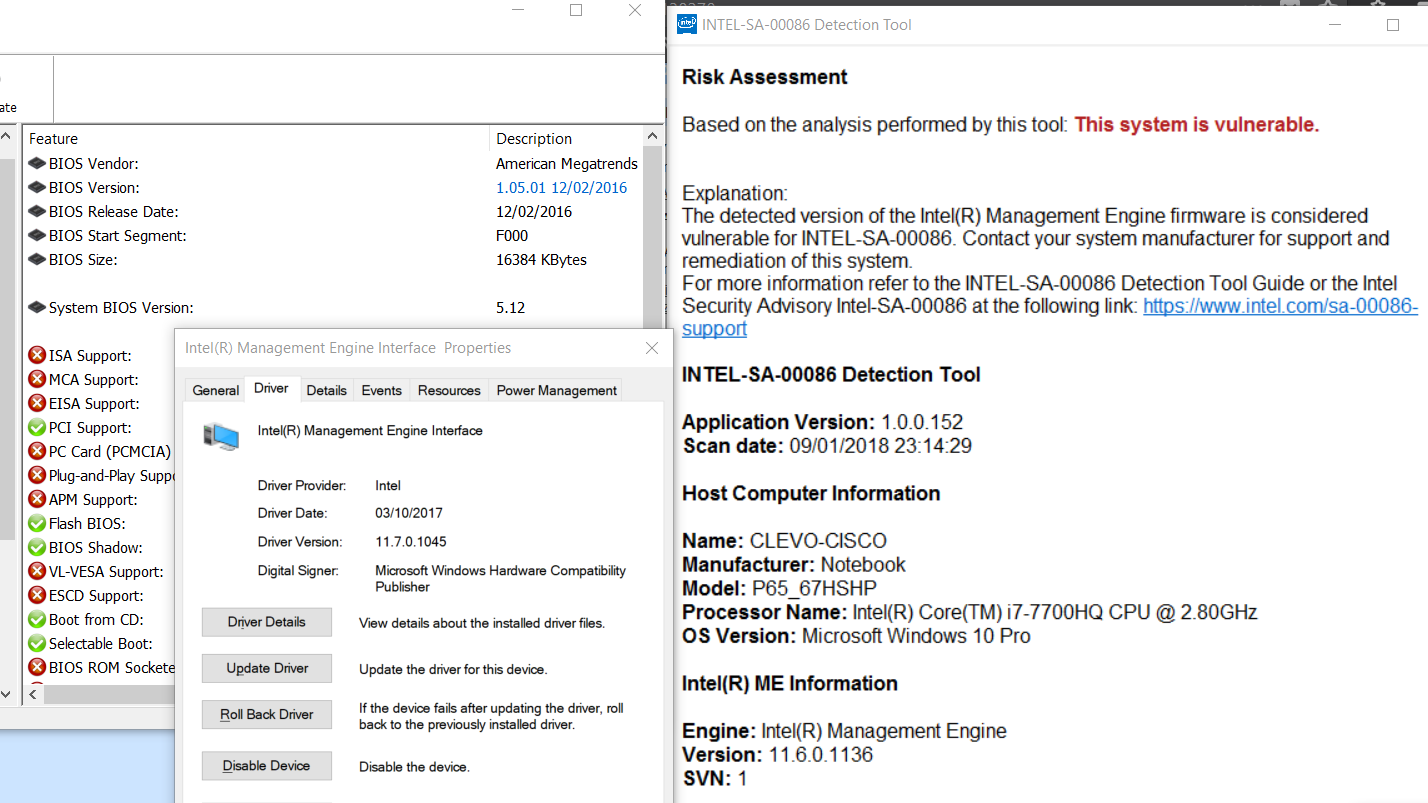Click the Intel logo in the Detection Tool title bar
The image size is (1428, 803).
(687, 24)
